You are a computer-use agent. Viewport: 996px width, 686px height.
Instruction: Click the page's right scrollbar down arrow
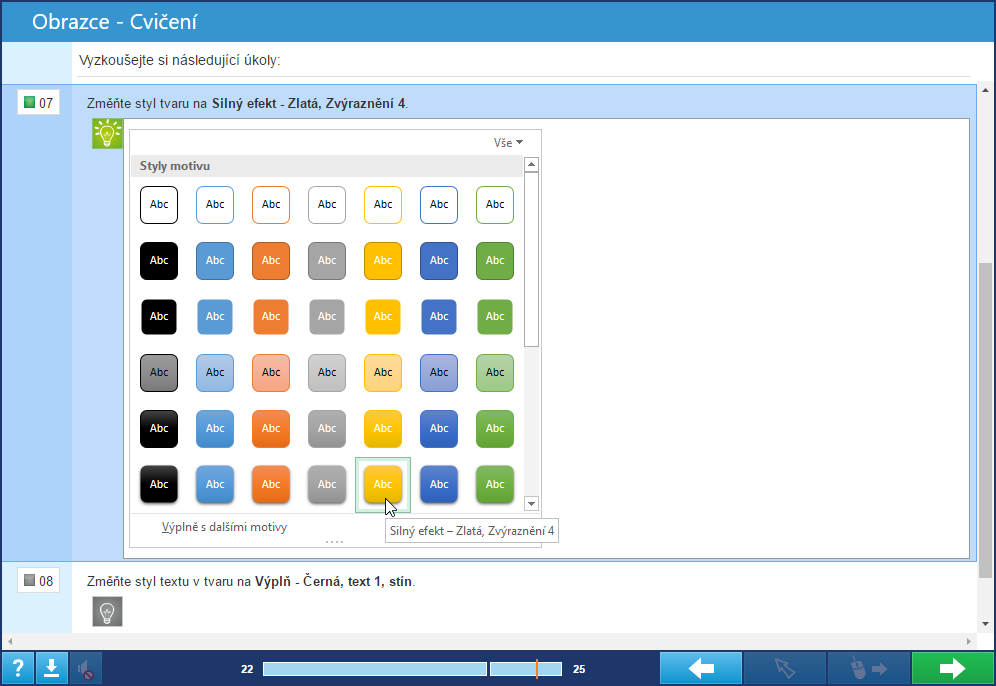coord(985,624)
